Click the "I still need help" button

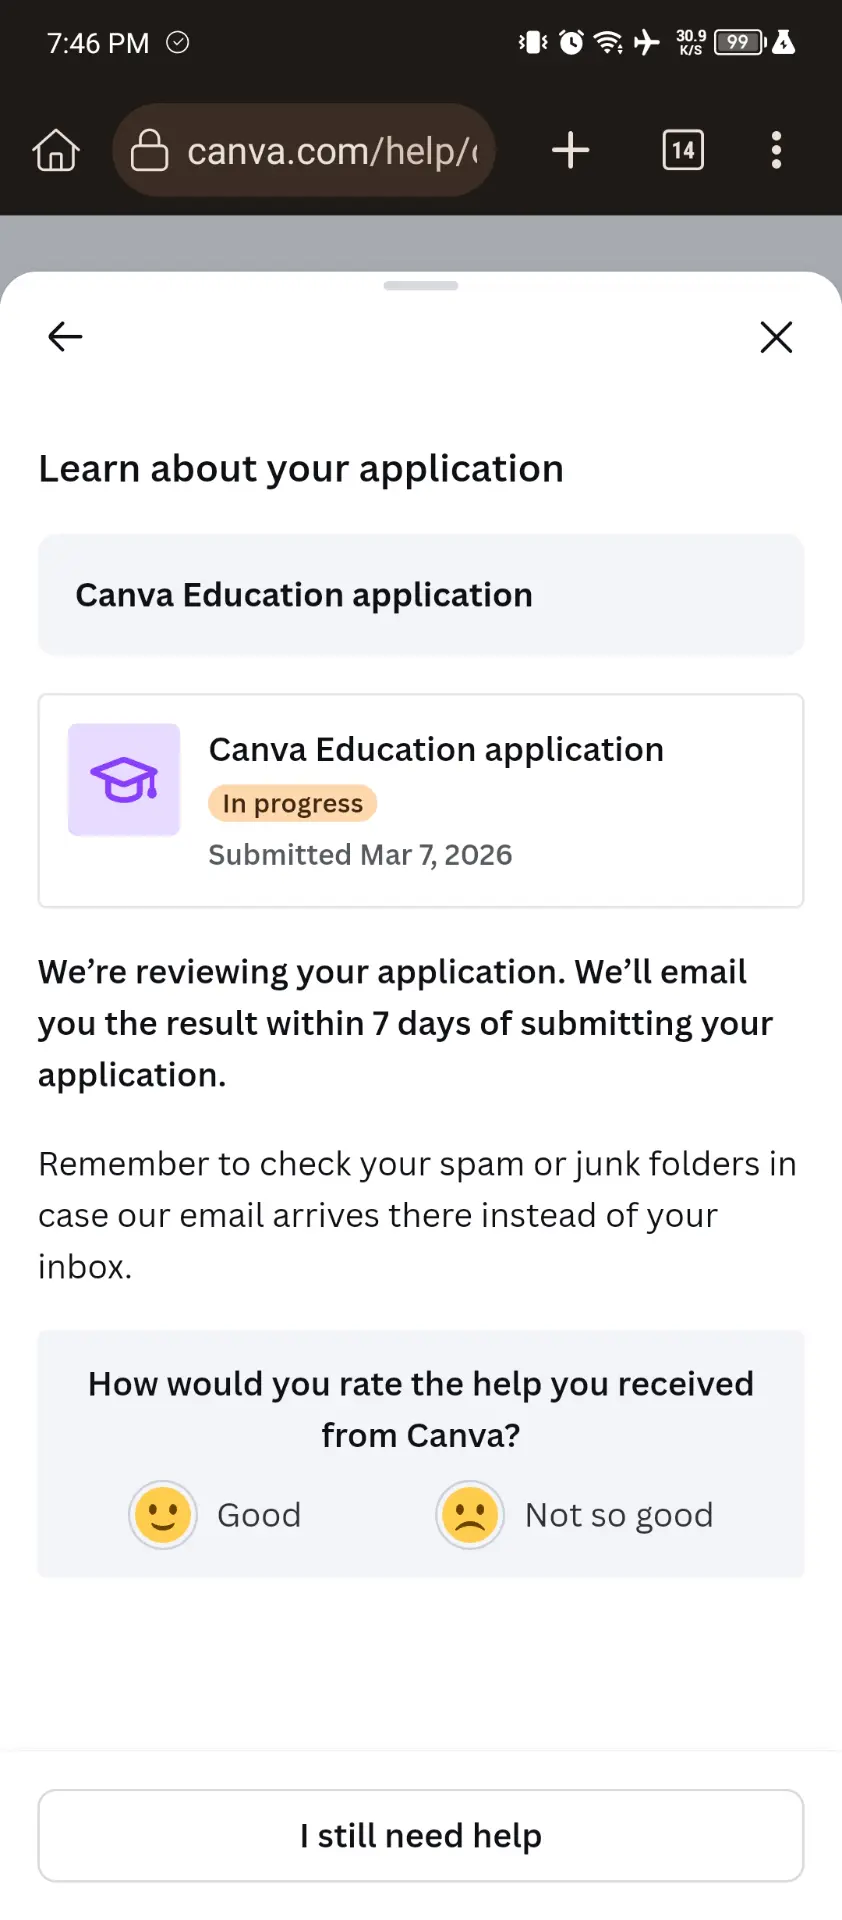pos(421,1836)
